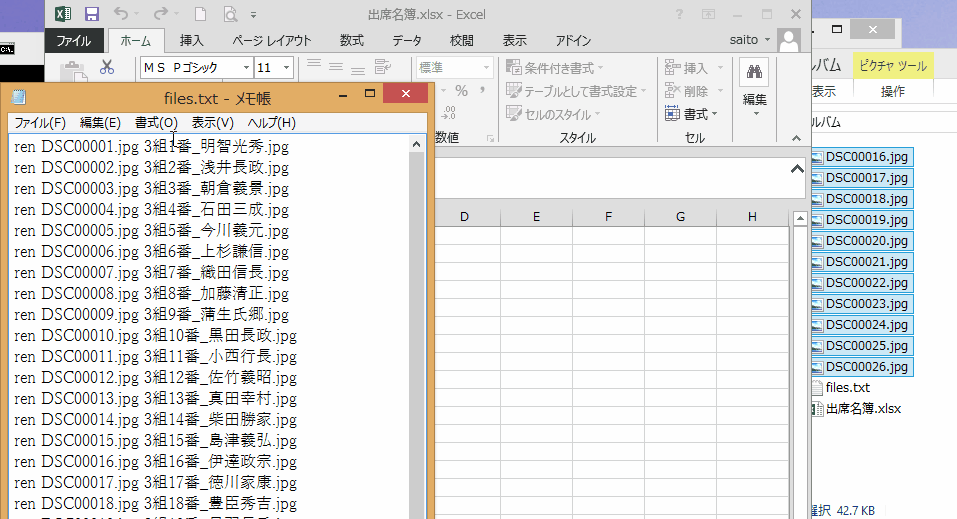Select column H header
957x519 pixels.
coord(753,217)
